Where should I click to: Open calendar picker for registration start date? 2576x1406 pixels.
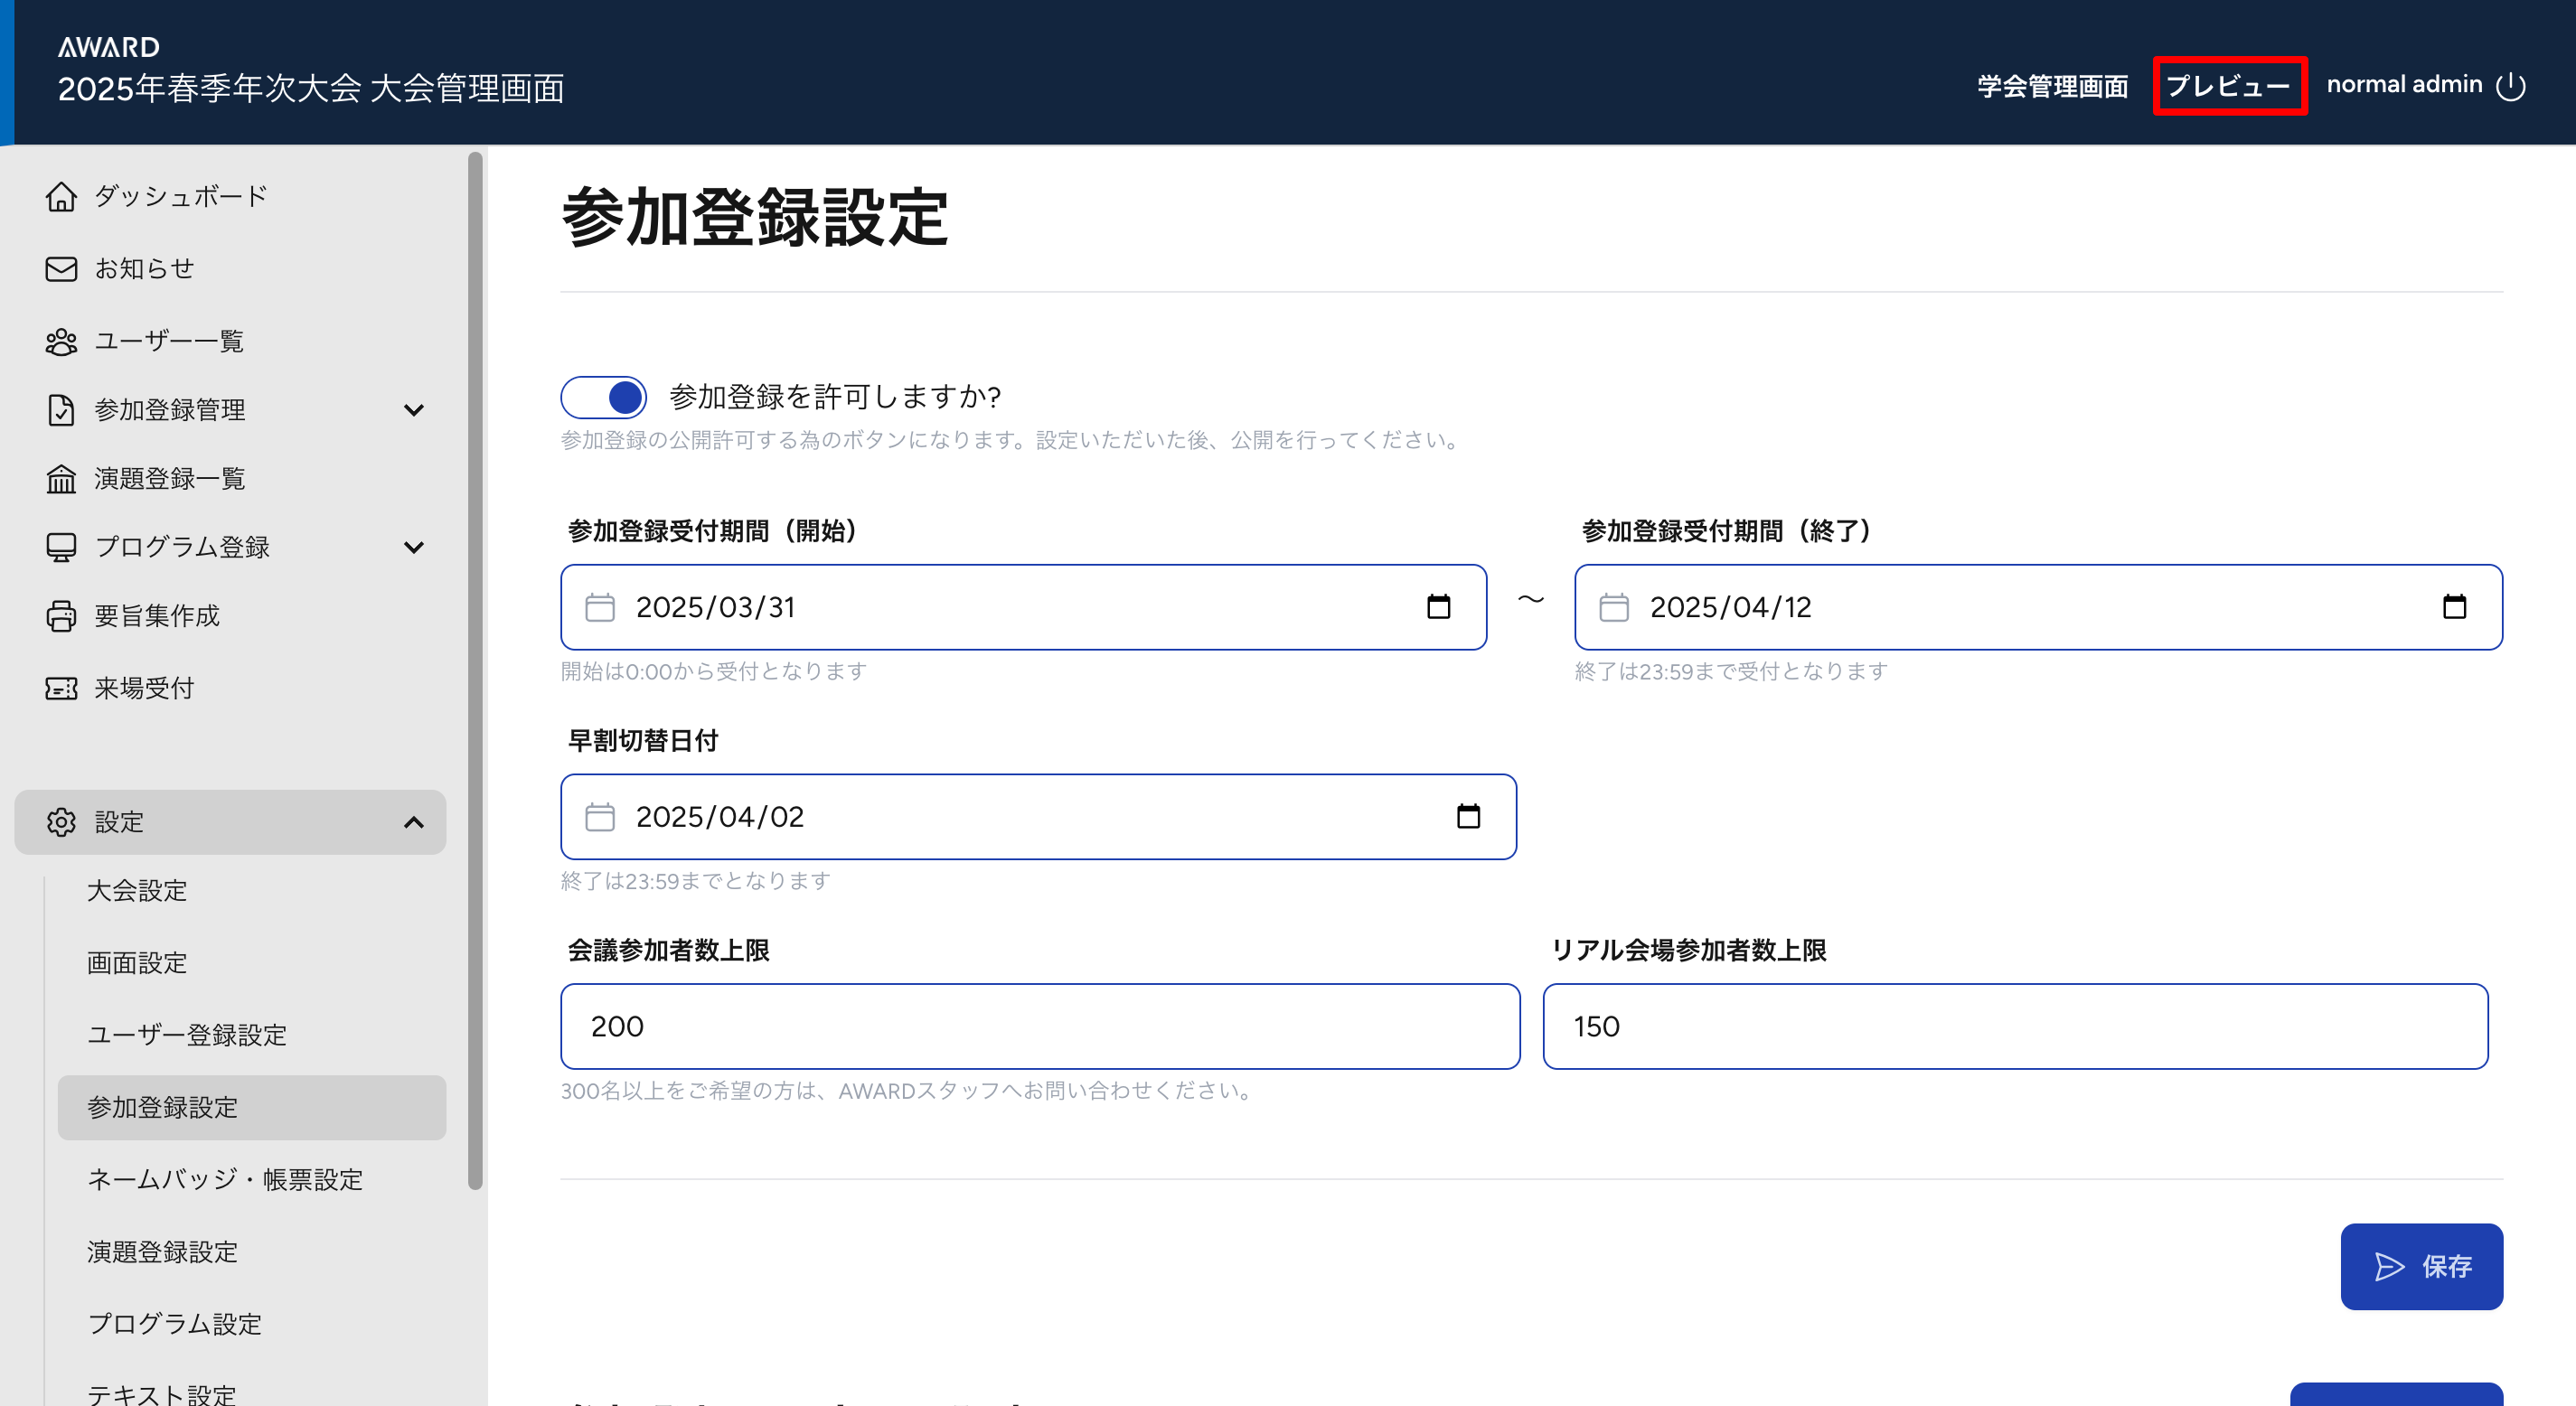pos(1438,607)
